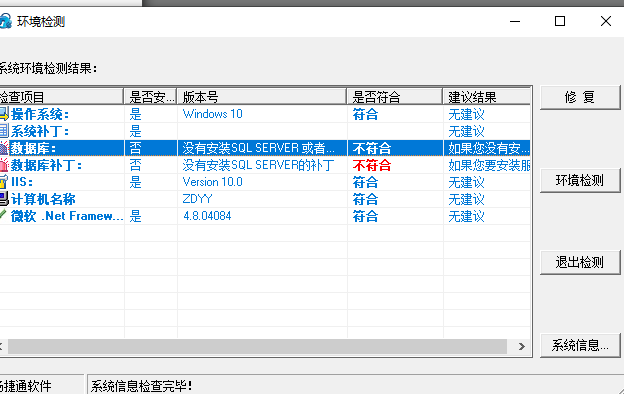This screenshot has width=624, height=394.
Task: Open 系统信息... system info dialog
Action: [x=580, y=345]
